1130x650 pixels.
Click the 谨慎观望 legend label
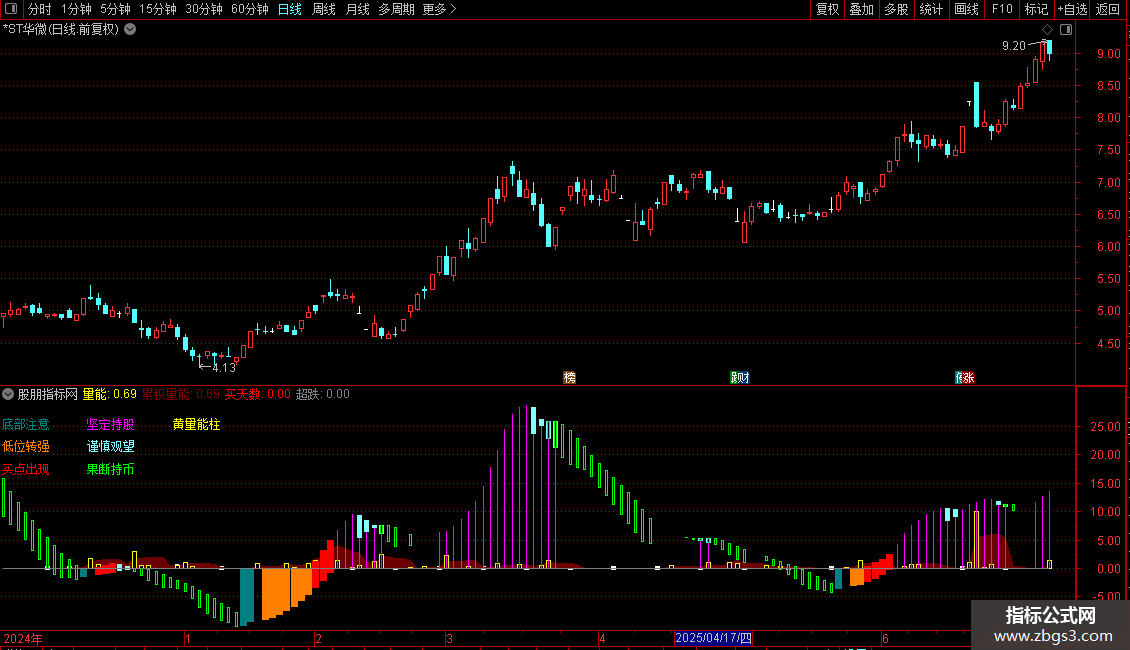110,447
